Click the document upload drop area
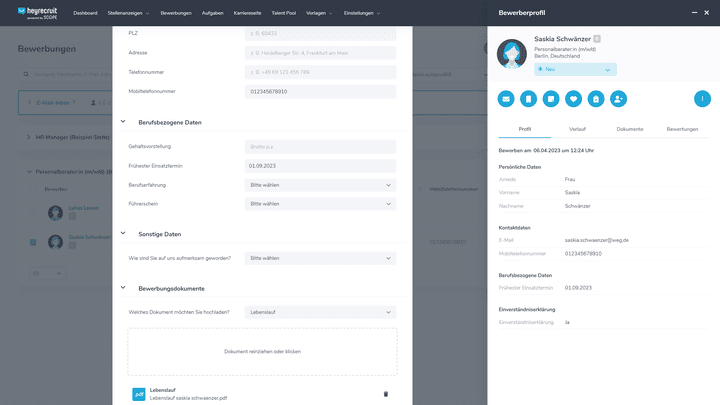The width and height of the screenshot is (720, 405). click(x=262, y=352)
